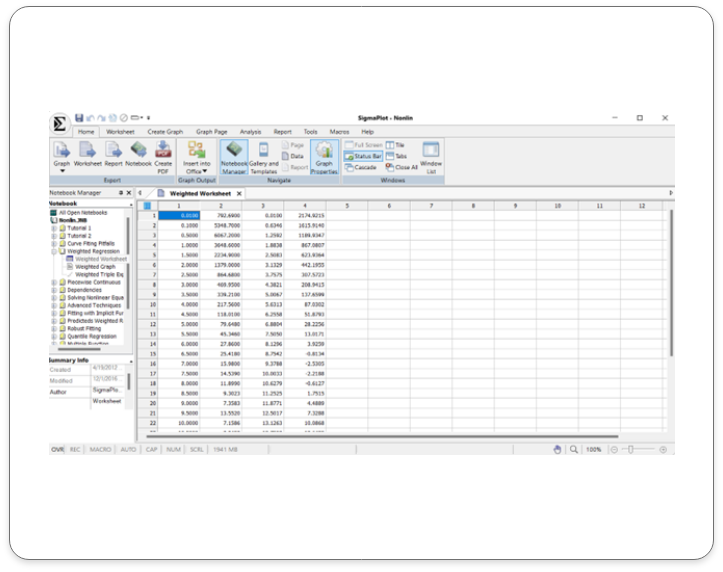Collapse the Weighted Regression tree node
This screenshot has height=572, width=723.
tap(54, 252)
